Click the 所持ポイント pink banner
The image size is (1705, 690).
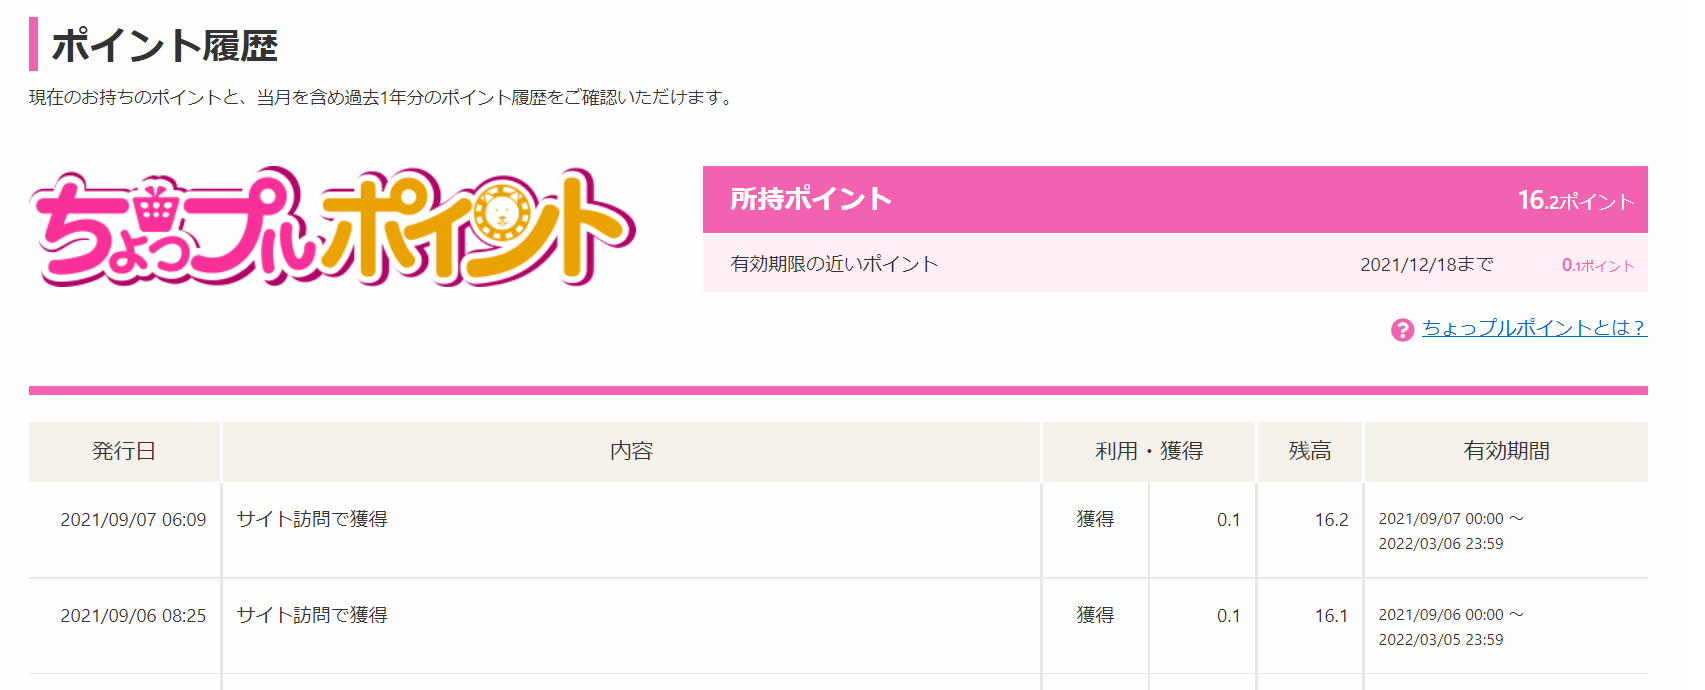tap(1175, 199)
